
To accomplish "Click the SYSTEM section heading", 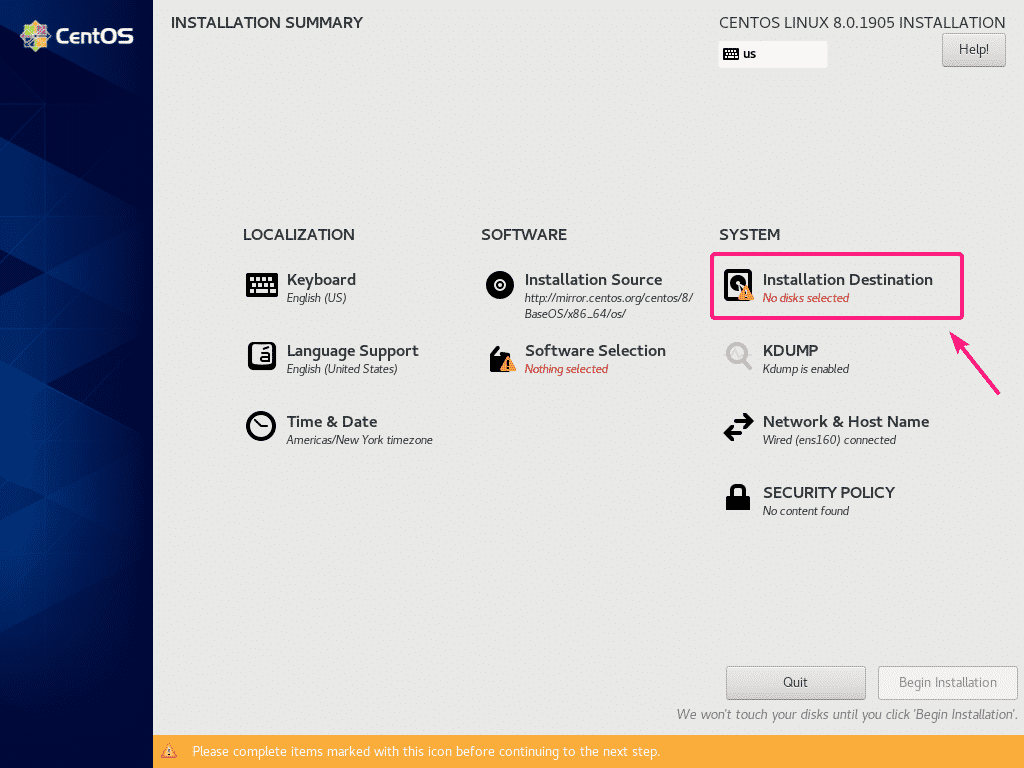I will 749,234.
